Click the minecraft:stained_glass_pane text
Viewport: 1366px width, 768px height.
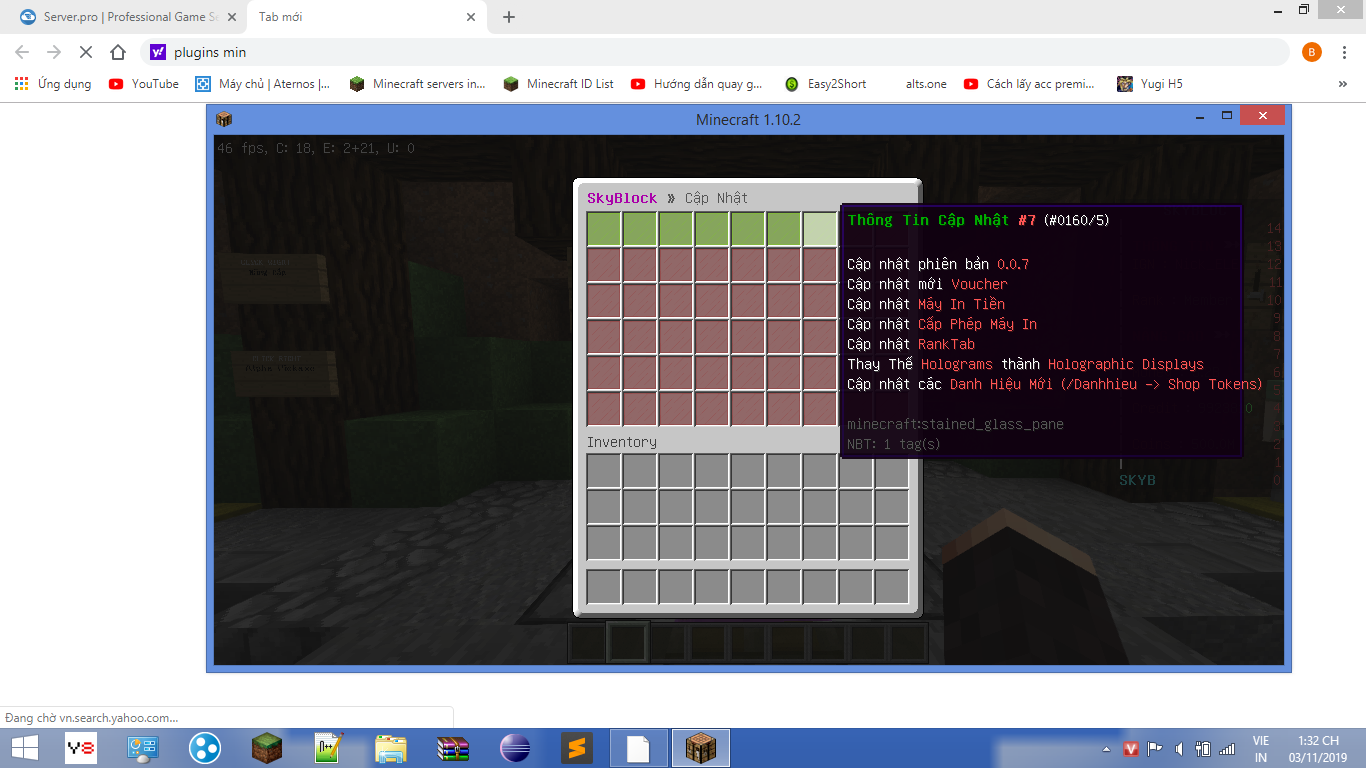[955, 424]
